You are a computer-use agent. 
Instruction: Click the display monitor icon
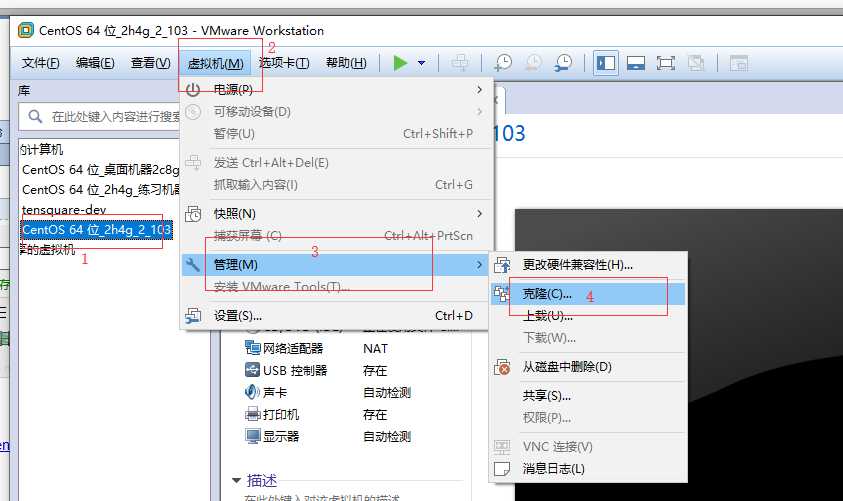click(x=253, y=436)
